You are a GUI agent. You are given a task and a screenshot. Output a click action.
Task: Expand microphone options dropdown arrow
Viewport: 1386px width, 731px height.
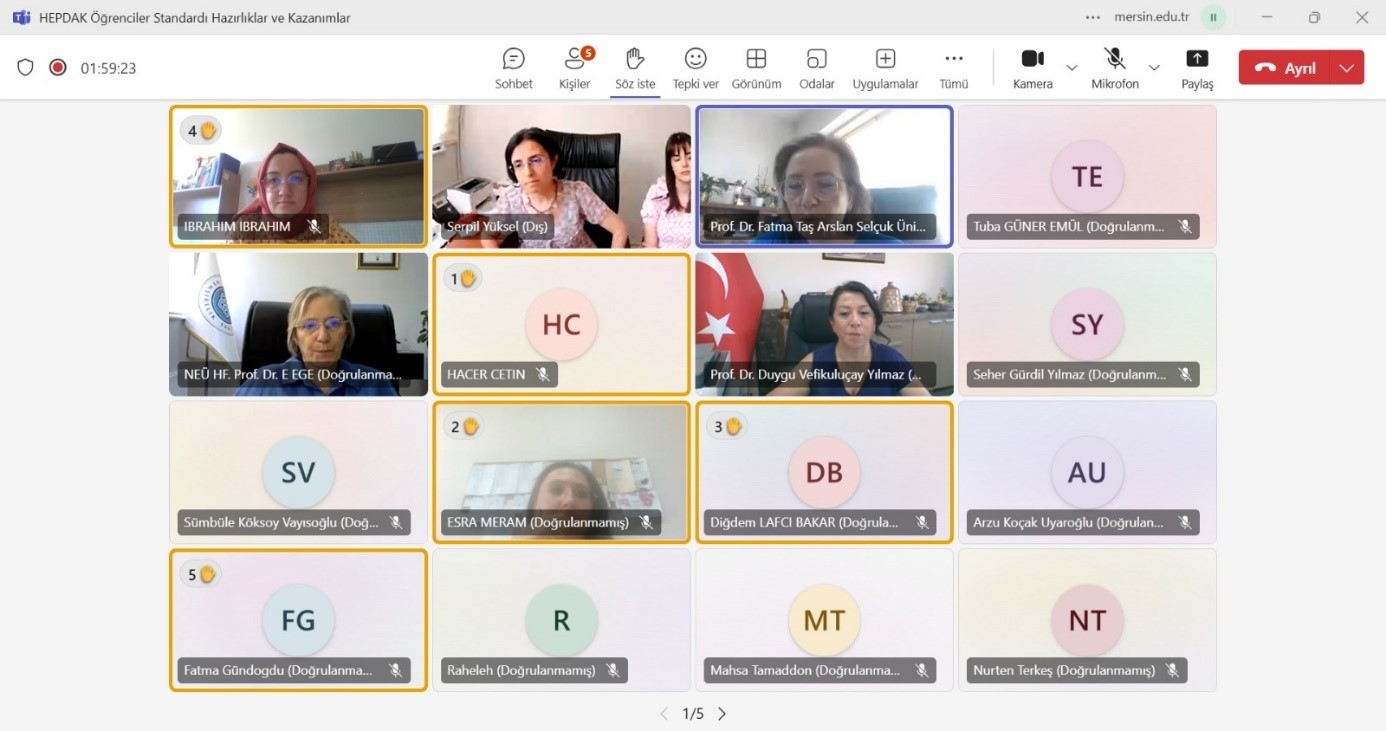pyautogui.click(x=1154, y=68)
